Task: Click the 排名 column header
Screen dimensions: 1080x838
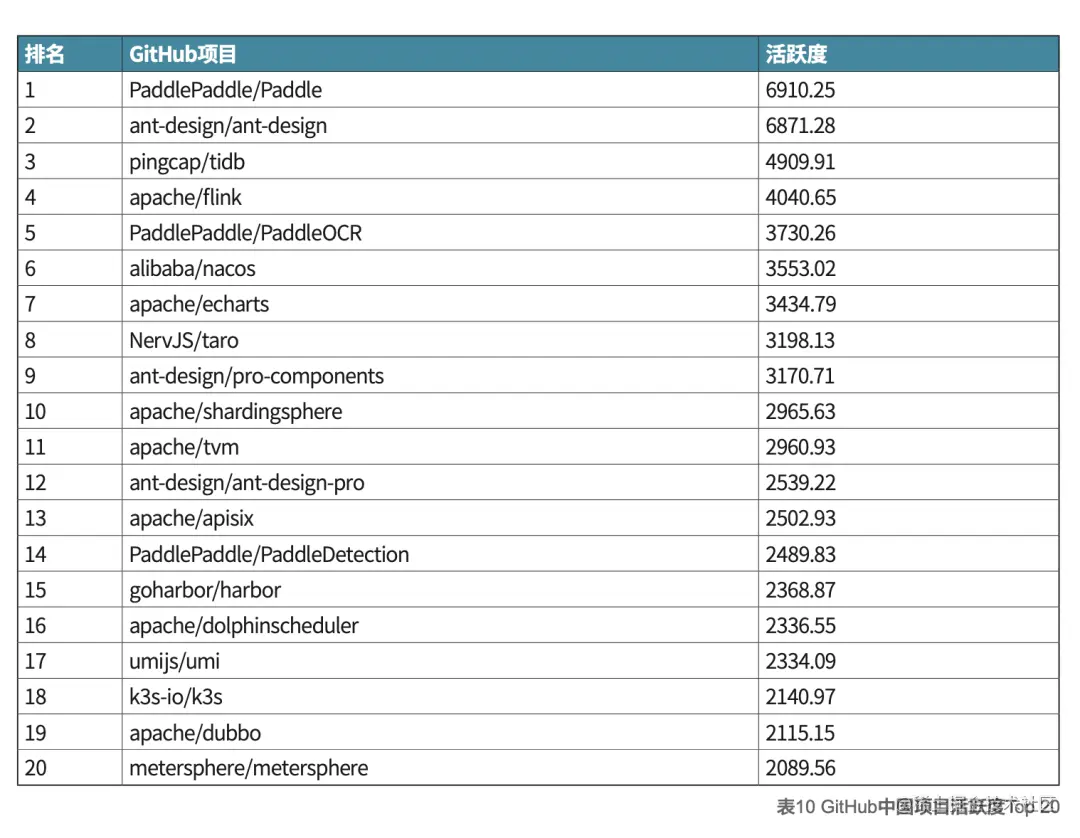Action: (70, 54)
